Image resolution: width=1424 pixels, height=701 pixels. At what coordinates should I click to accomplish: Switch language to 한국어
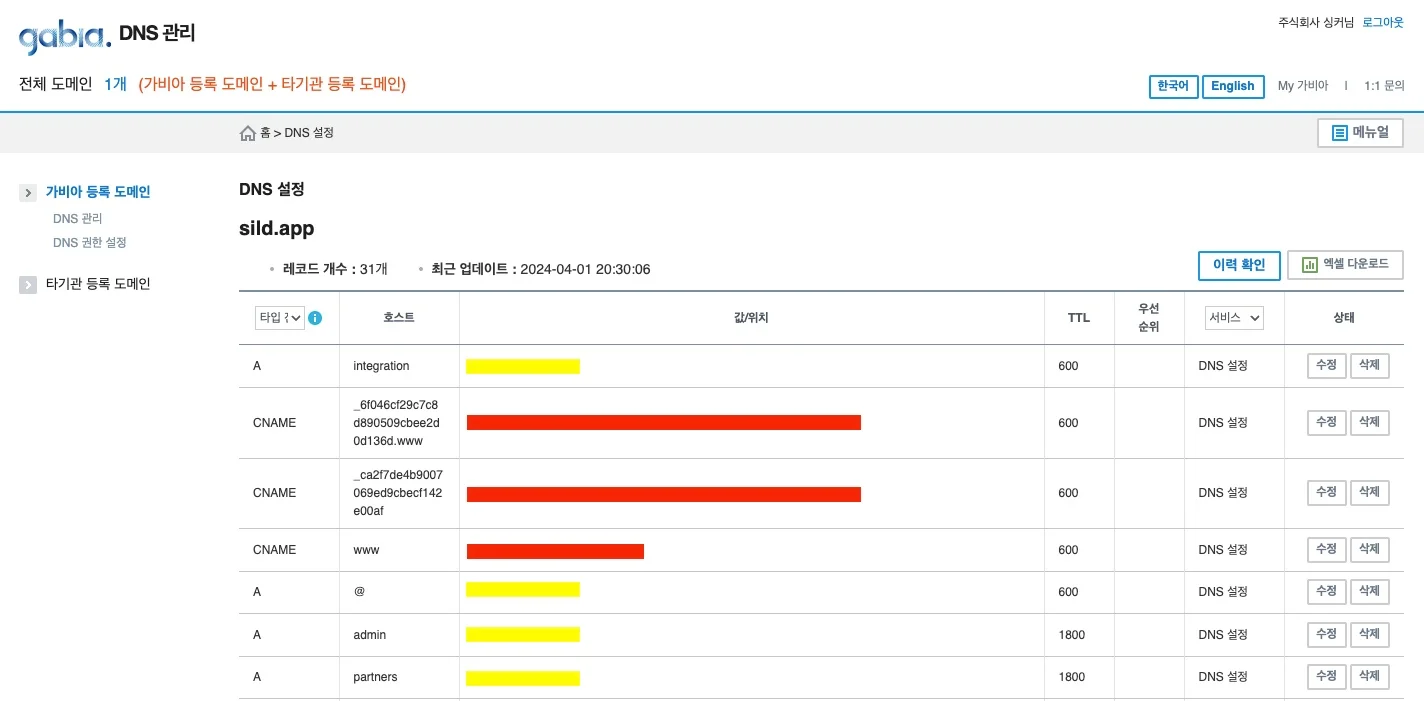[1173, 87]
